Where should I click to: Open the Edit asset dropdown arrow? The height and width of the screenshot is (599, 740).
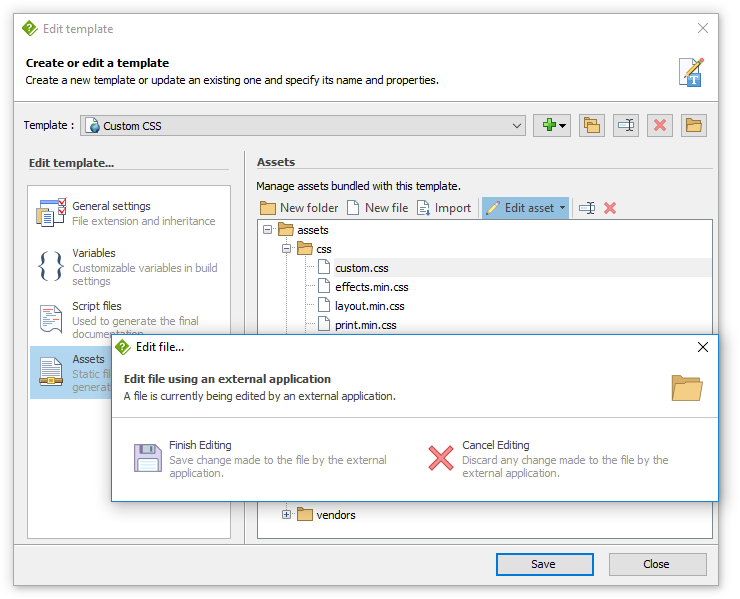(563, 208)
